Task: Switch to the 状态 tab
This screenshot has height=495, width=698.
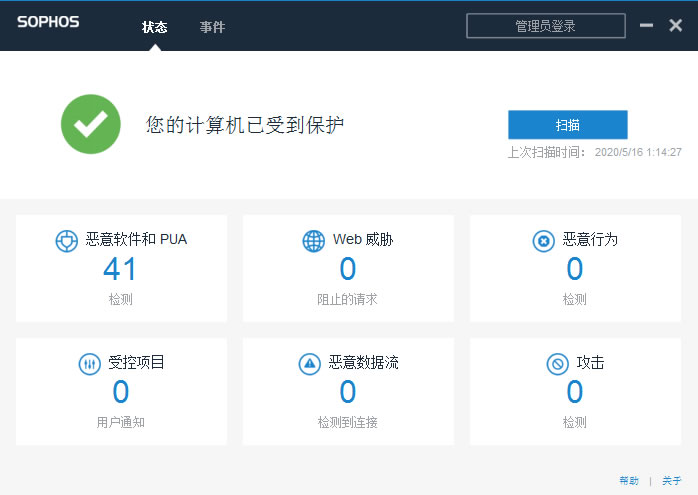Action: (155, 27)
